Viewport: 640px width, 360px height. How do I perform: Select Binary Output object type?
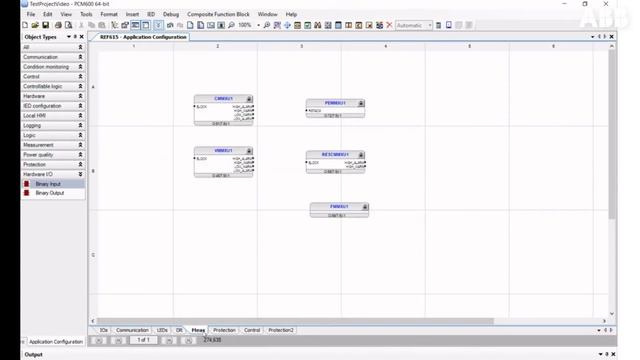click(53, 193)
